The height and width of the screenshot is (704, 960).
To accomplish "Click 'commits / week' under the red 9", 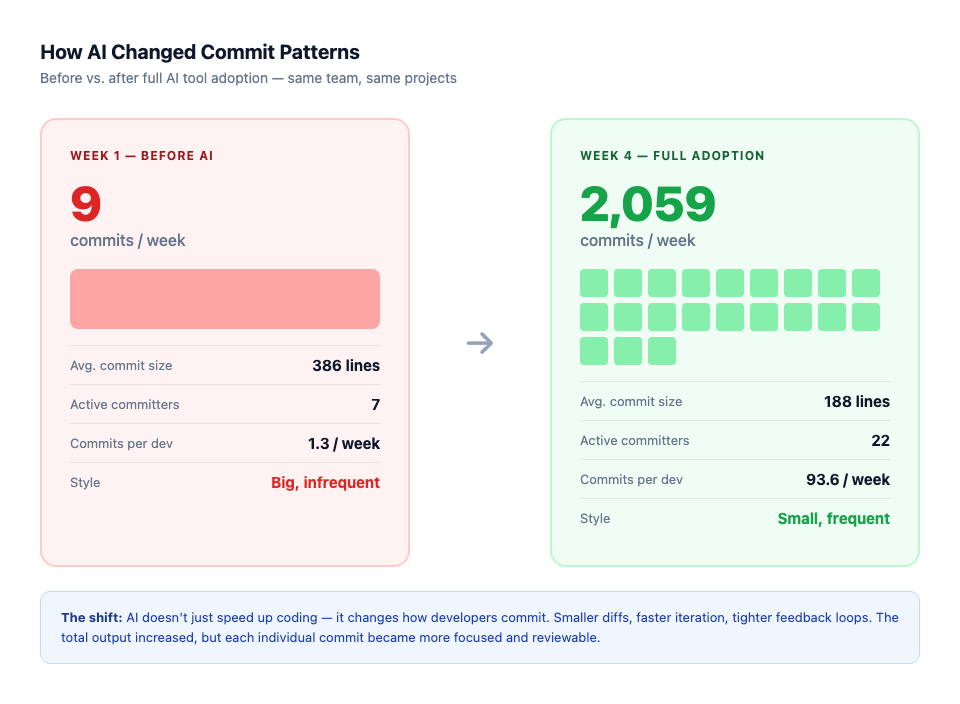I will pyautogui.click(x=127, y=241).
